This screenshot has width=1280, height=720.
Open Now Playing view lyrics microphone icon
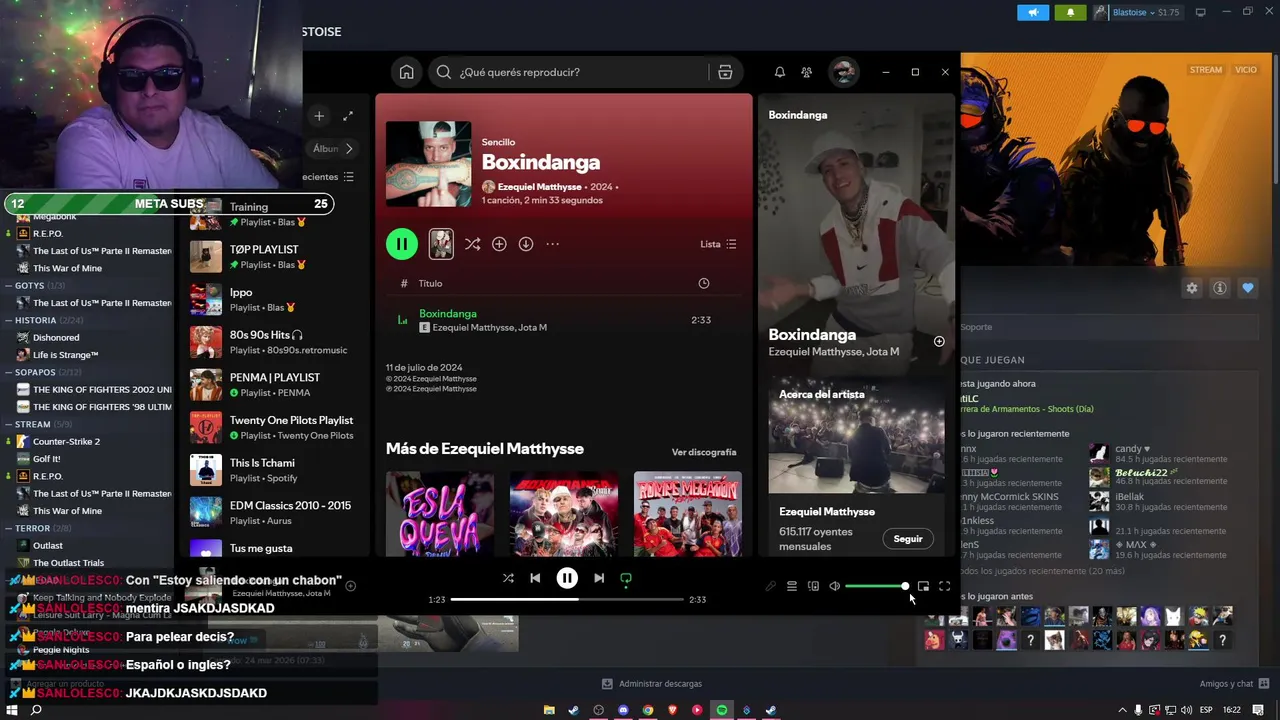[x=770, y=586]
